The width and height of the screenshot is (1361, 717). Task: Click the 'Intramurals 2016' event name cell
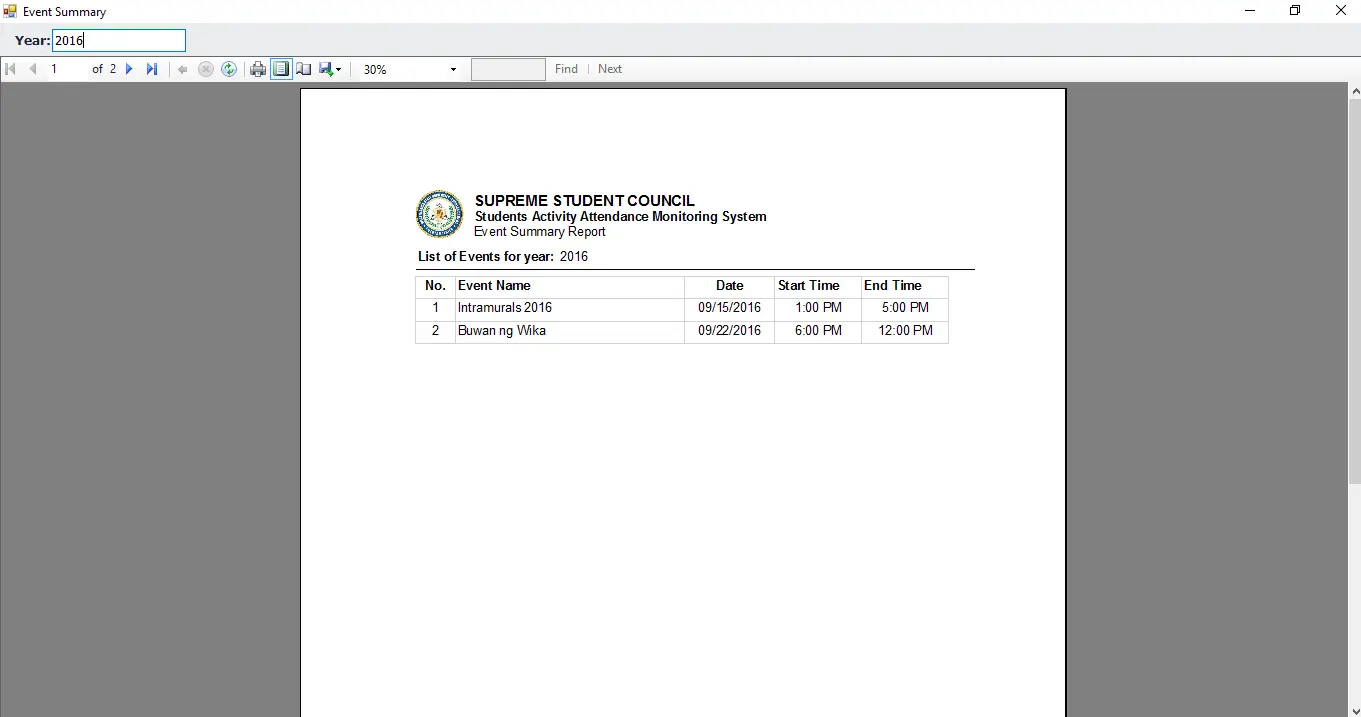coord(570,308)
